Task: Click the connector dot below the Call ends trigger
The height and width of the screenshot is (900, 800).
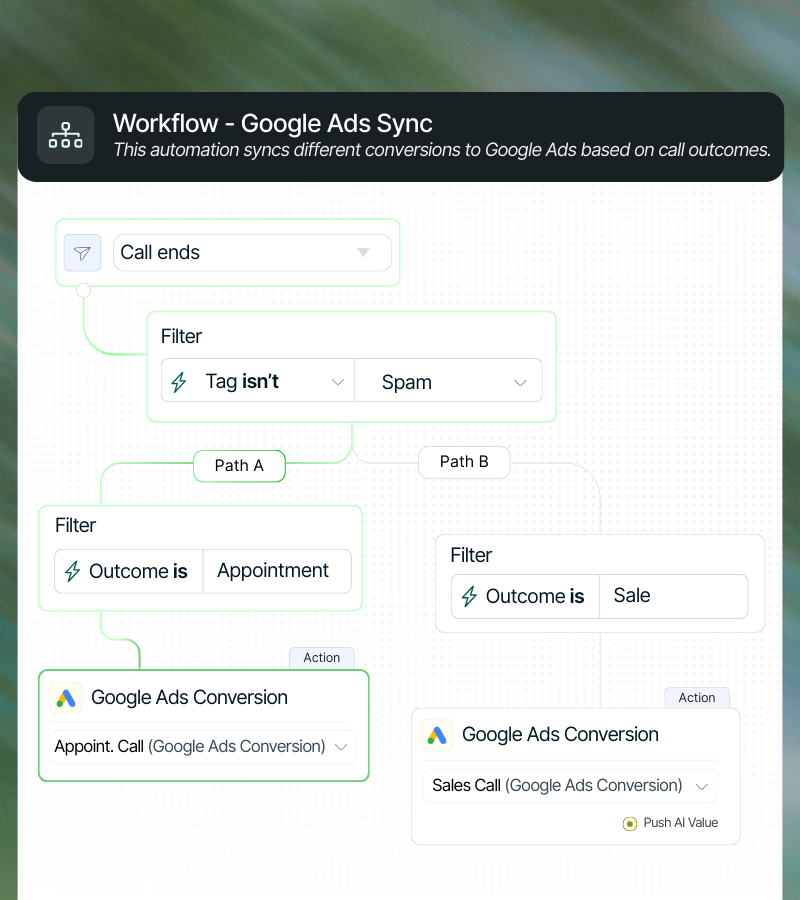Action: point(83,289)
